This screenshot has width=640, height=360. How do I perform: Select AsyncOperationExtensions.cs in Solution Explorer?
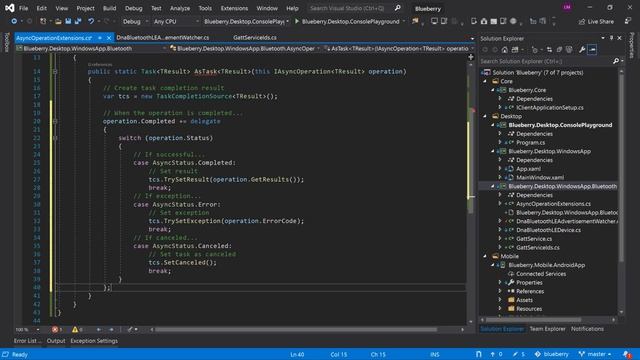tap(553, 204)
